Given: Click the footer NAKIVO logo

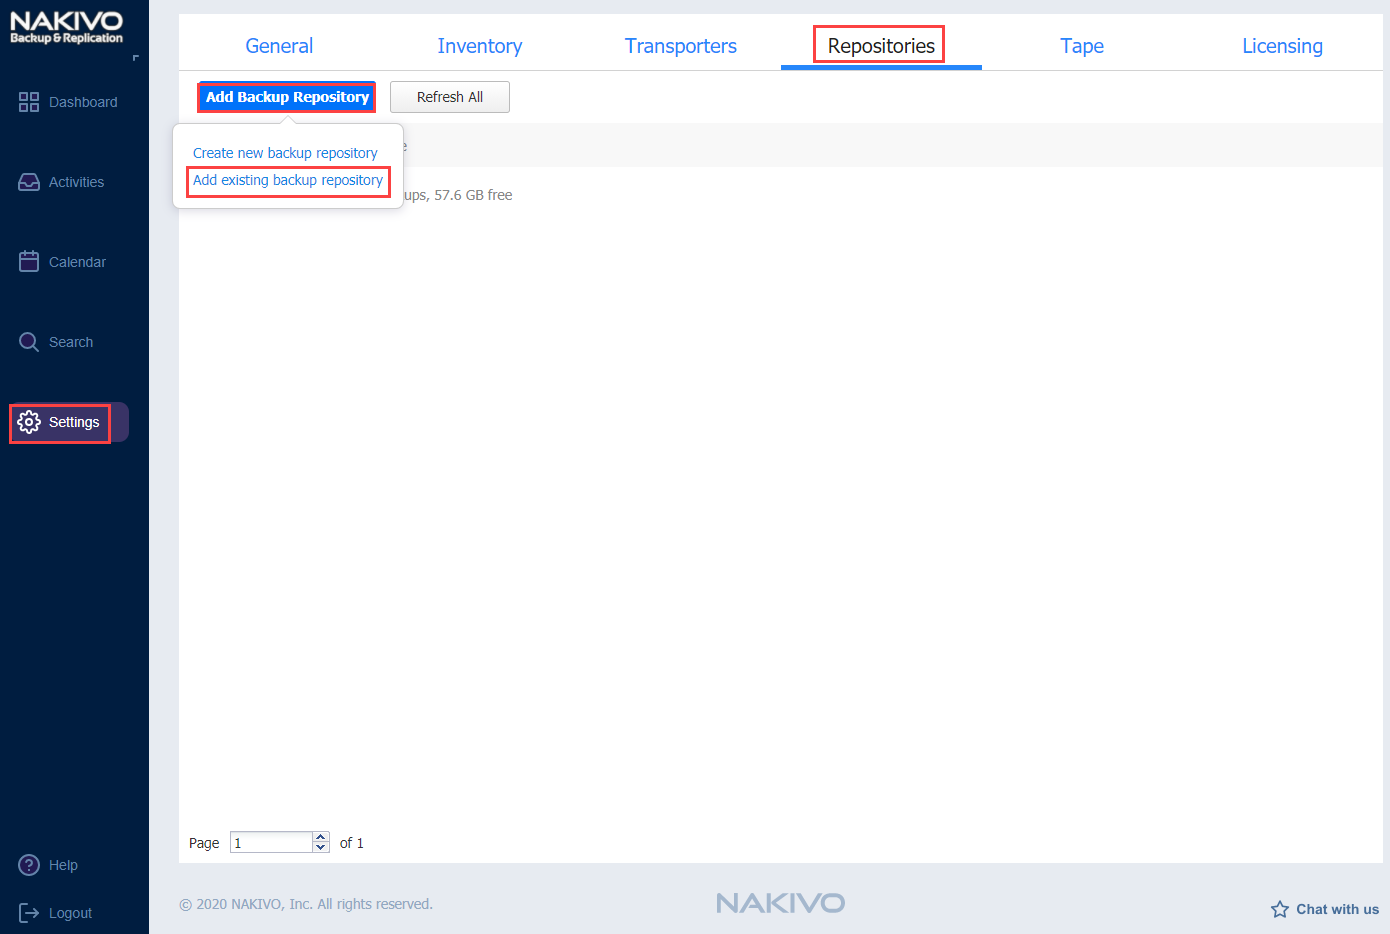Looking at the screenshot, I should pos(781,903).
